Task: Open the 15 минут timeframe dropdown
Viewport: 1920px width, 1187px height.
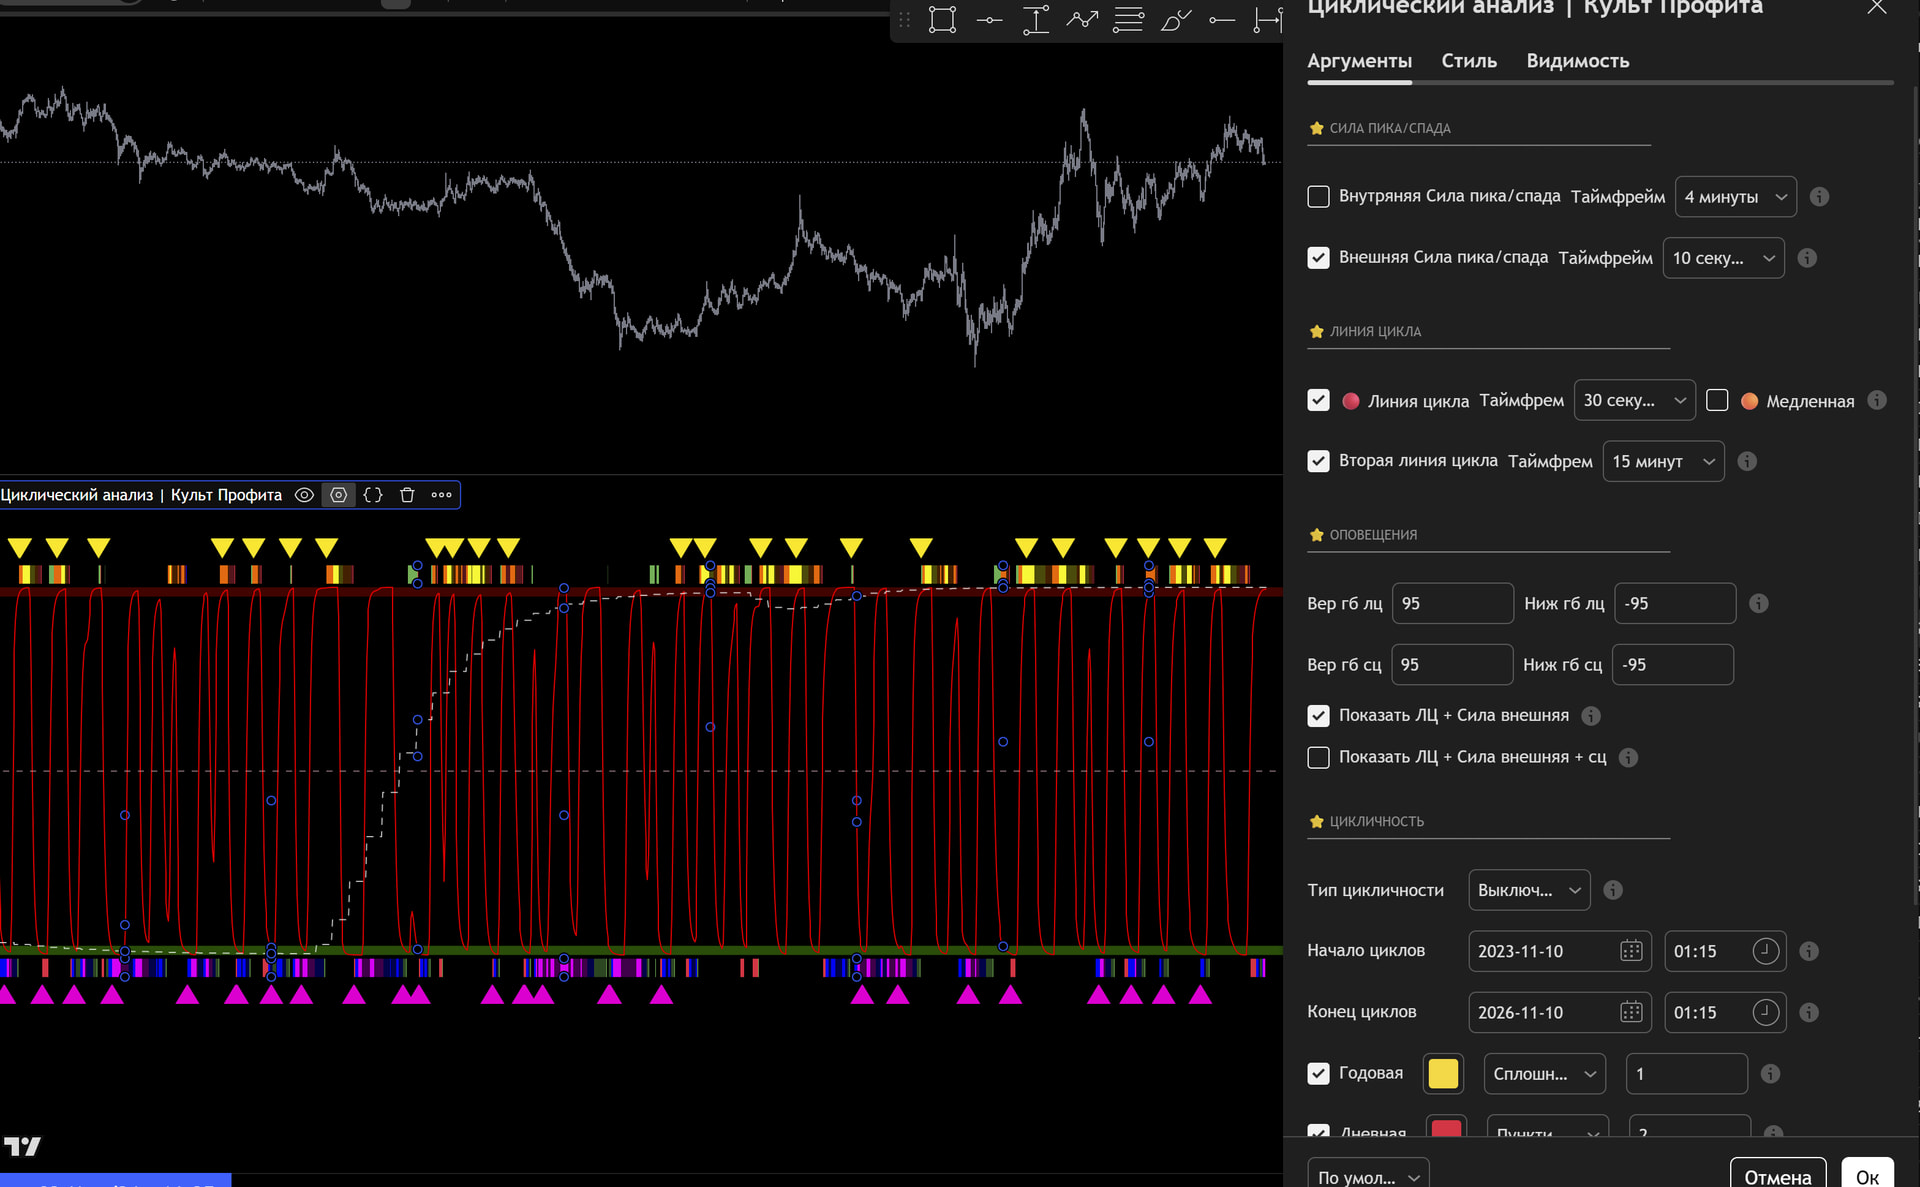Action: pos(1662,461)
